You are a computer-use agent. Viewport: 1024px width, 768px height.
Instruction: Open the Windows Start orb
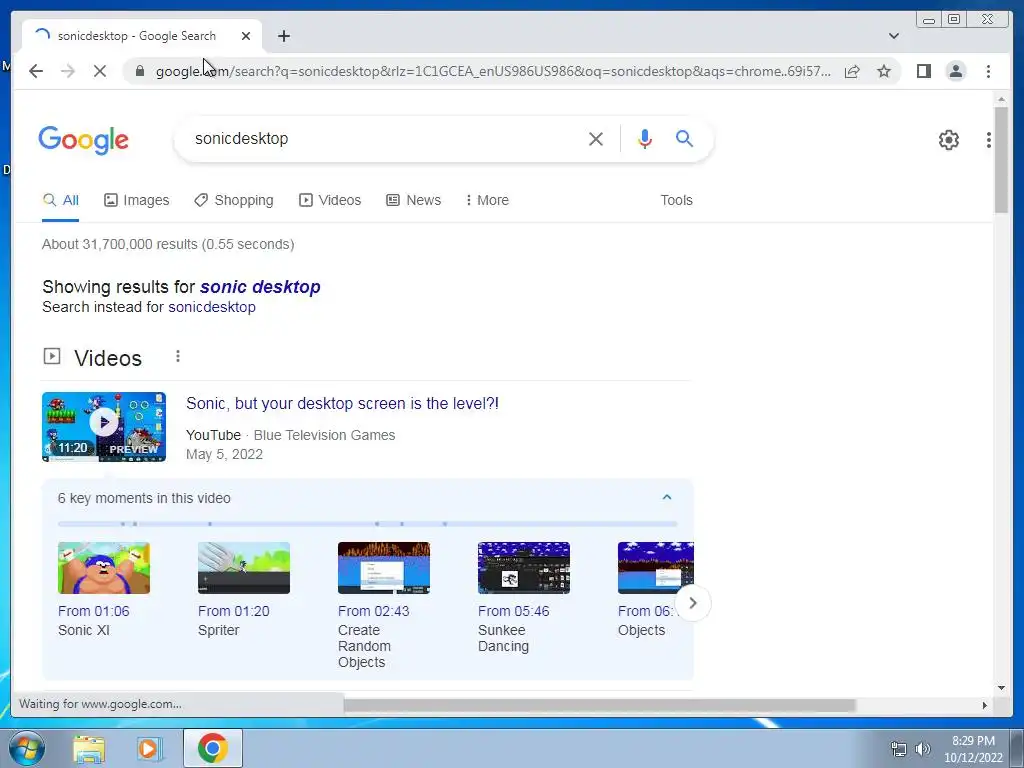click(x=26, y=748)
